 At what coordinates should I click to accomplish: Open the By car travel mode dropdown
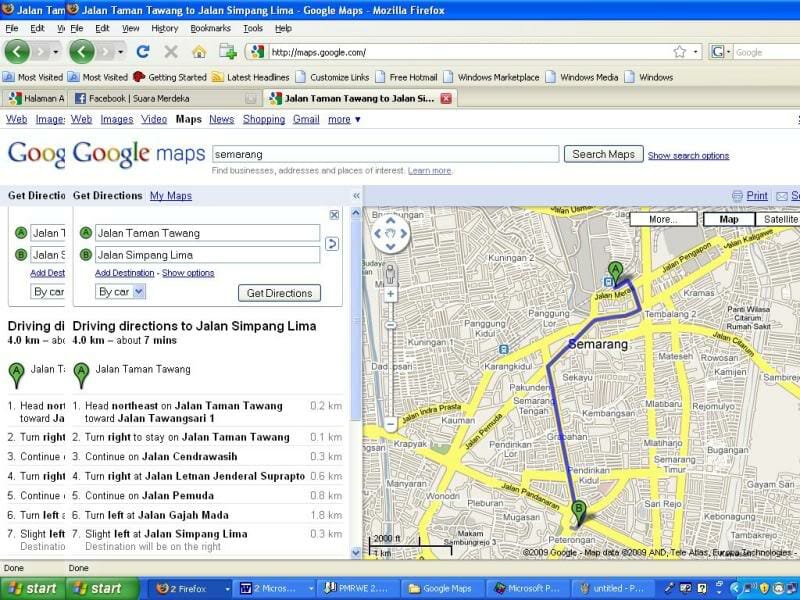[x=120, y=292]
